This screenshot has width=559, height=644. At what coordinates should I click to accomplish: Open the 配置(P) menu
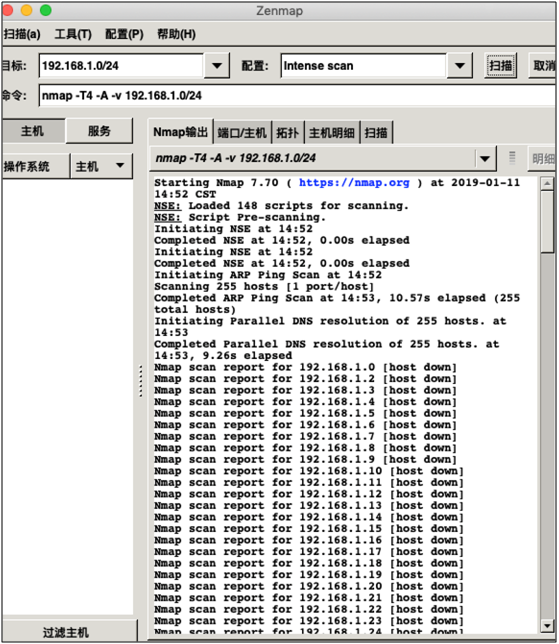coord(124,34)
